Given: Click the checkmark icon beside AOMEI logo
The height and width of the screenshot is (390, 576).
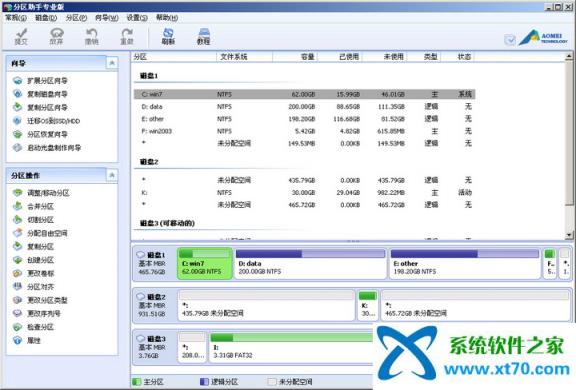Looking at the screenshot, I should point(510,39).
